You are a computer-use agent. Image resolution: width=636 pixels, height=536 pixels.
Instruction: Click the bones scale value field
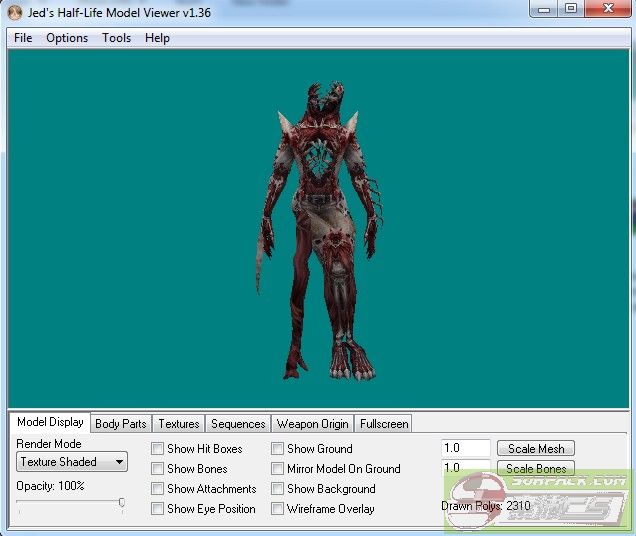(466, 468)
